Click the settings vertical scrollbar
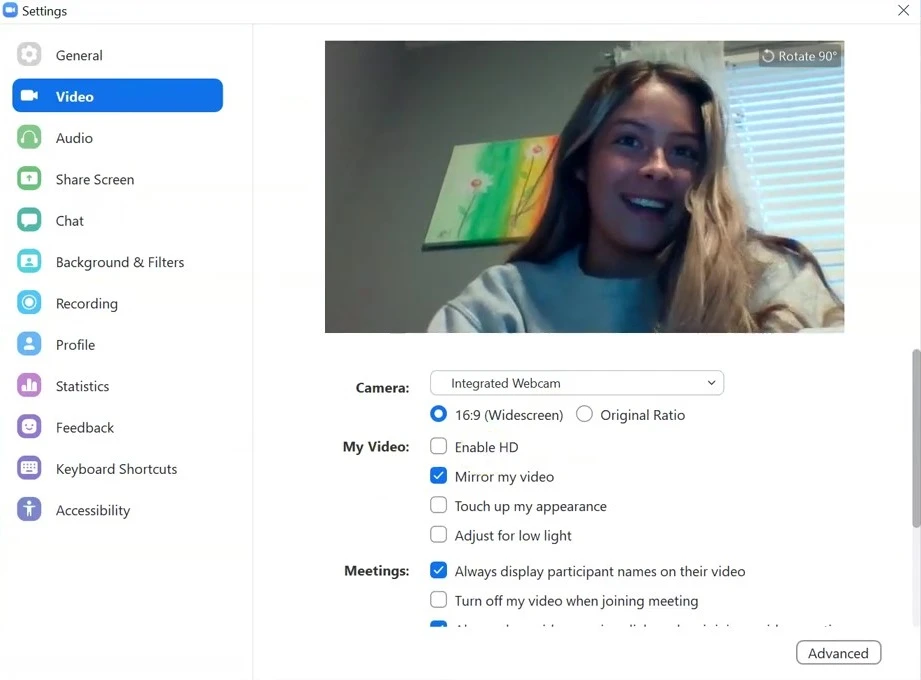Viewport: 921px width, 680px height. click(x=916, y=438)
